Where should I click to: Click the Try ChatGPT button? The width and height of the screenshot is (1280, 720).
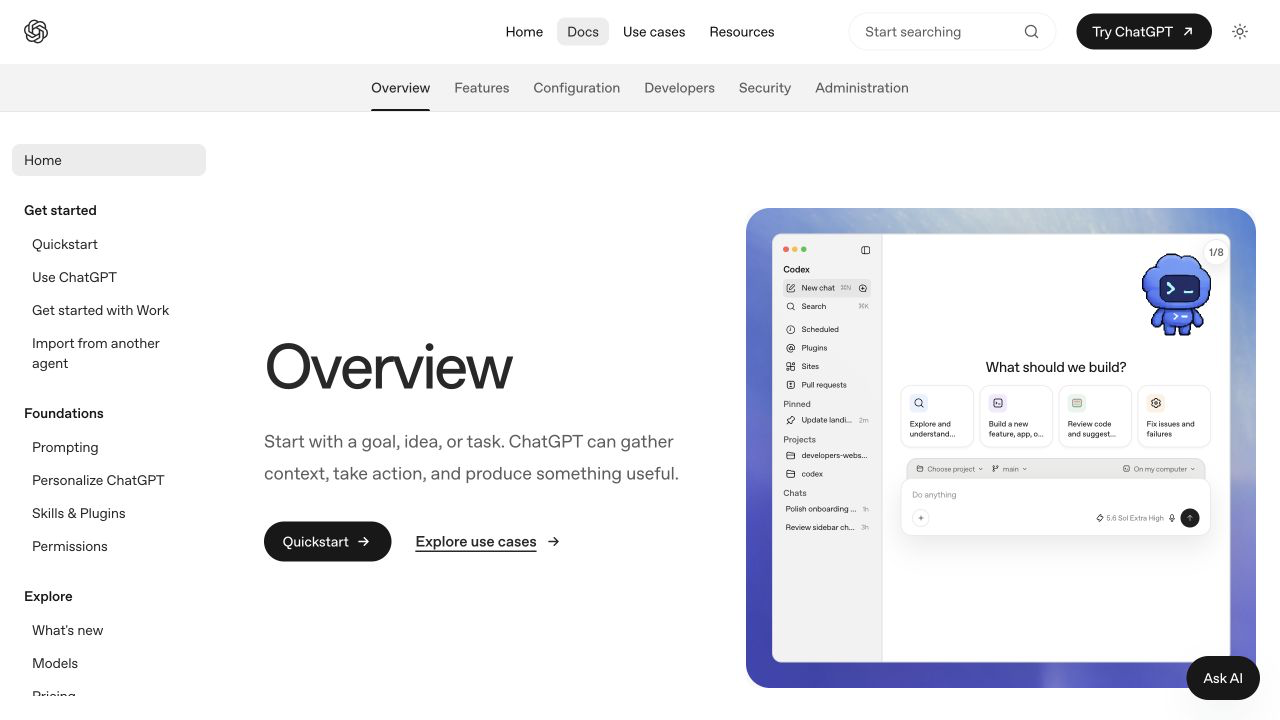(1144, 32)
